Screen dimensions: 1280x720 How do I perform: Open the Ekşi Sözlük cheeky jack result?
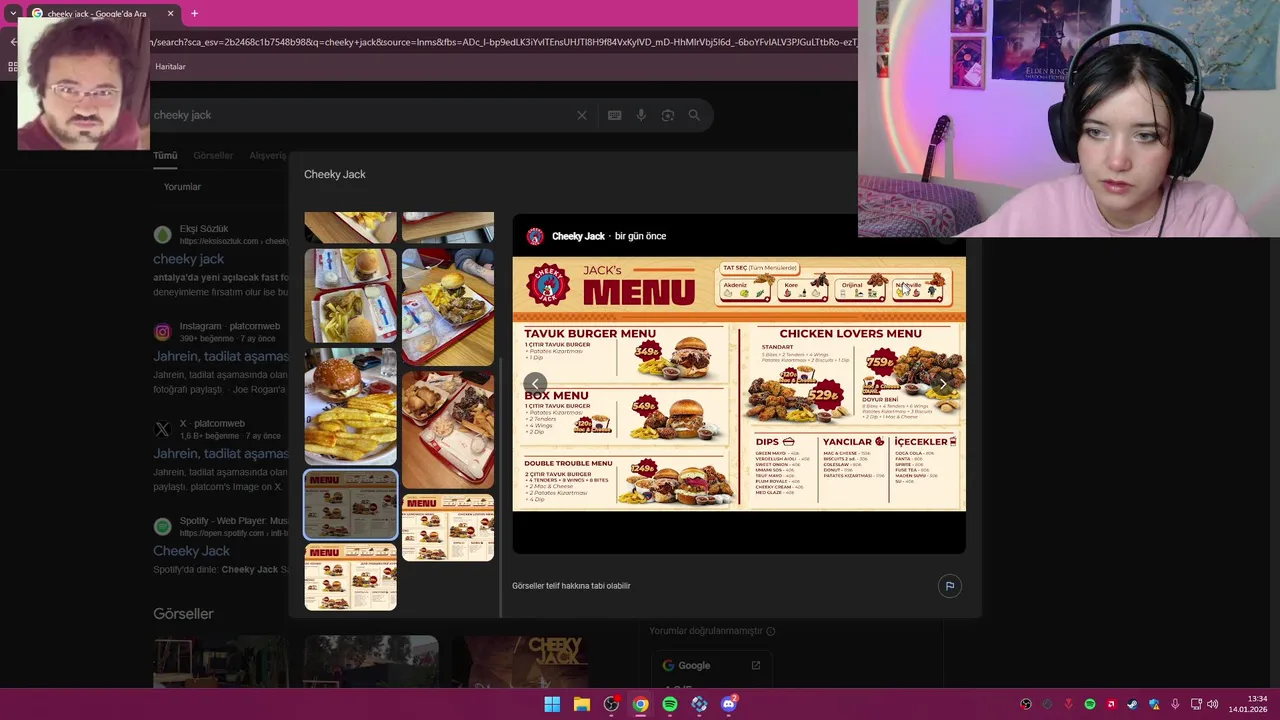click(x=188, y=259)
